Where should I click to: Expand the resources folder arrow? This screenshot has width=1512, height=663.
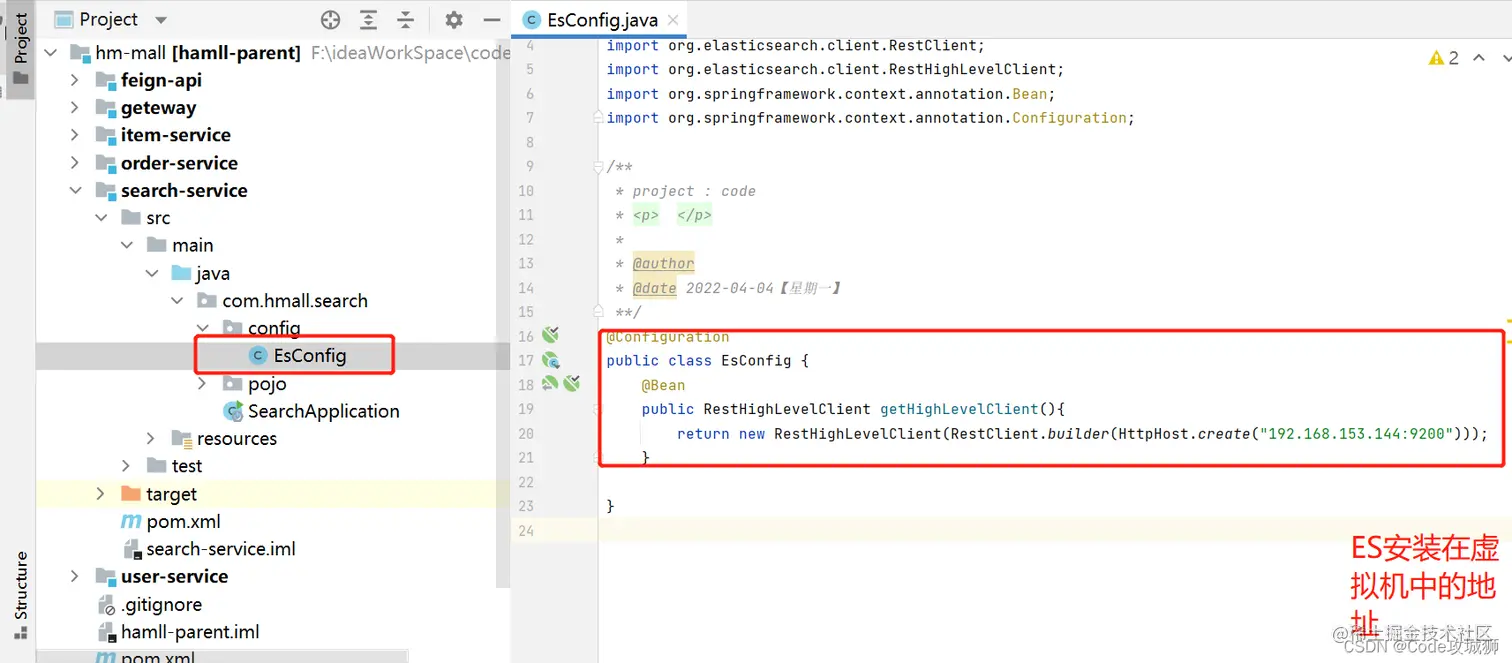tap(151, 438)
